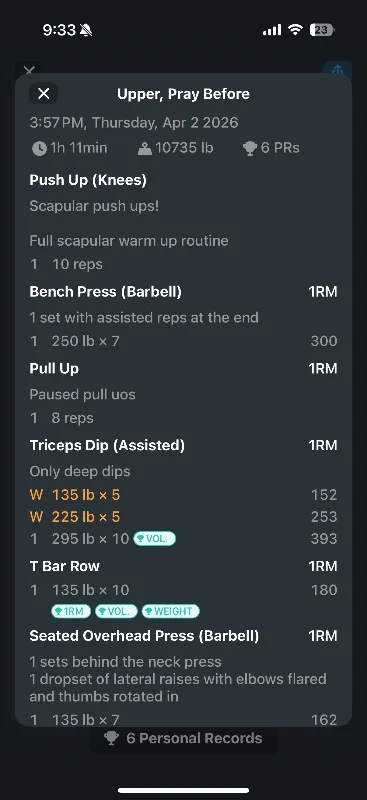
Task: Open the Pull Up exercise
Action: click(x=54, y=368)
